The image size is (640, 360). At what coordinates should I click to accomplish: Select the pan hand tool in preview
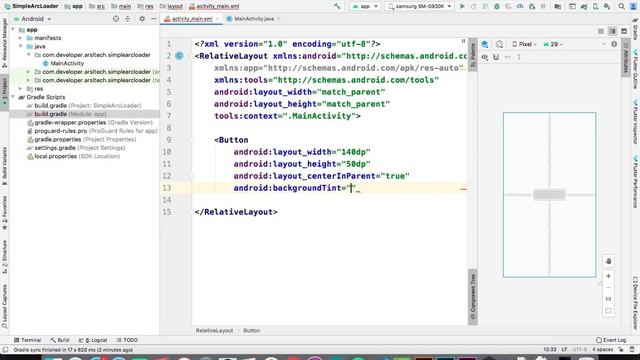click(608, 261)
